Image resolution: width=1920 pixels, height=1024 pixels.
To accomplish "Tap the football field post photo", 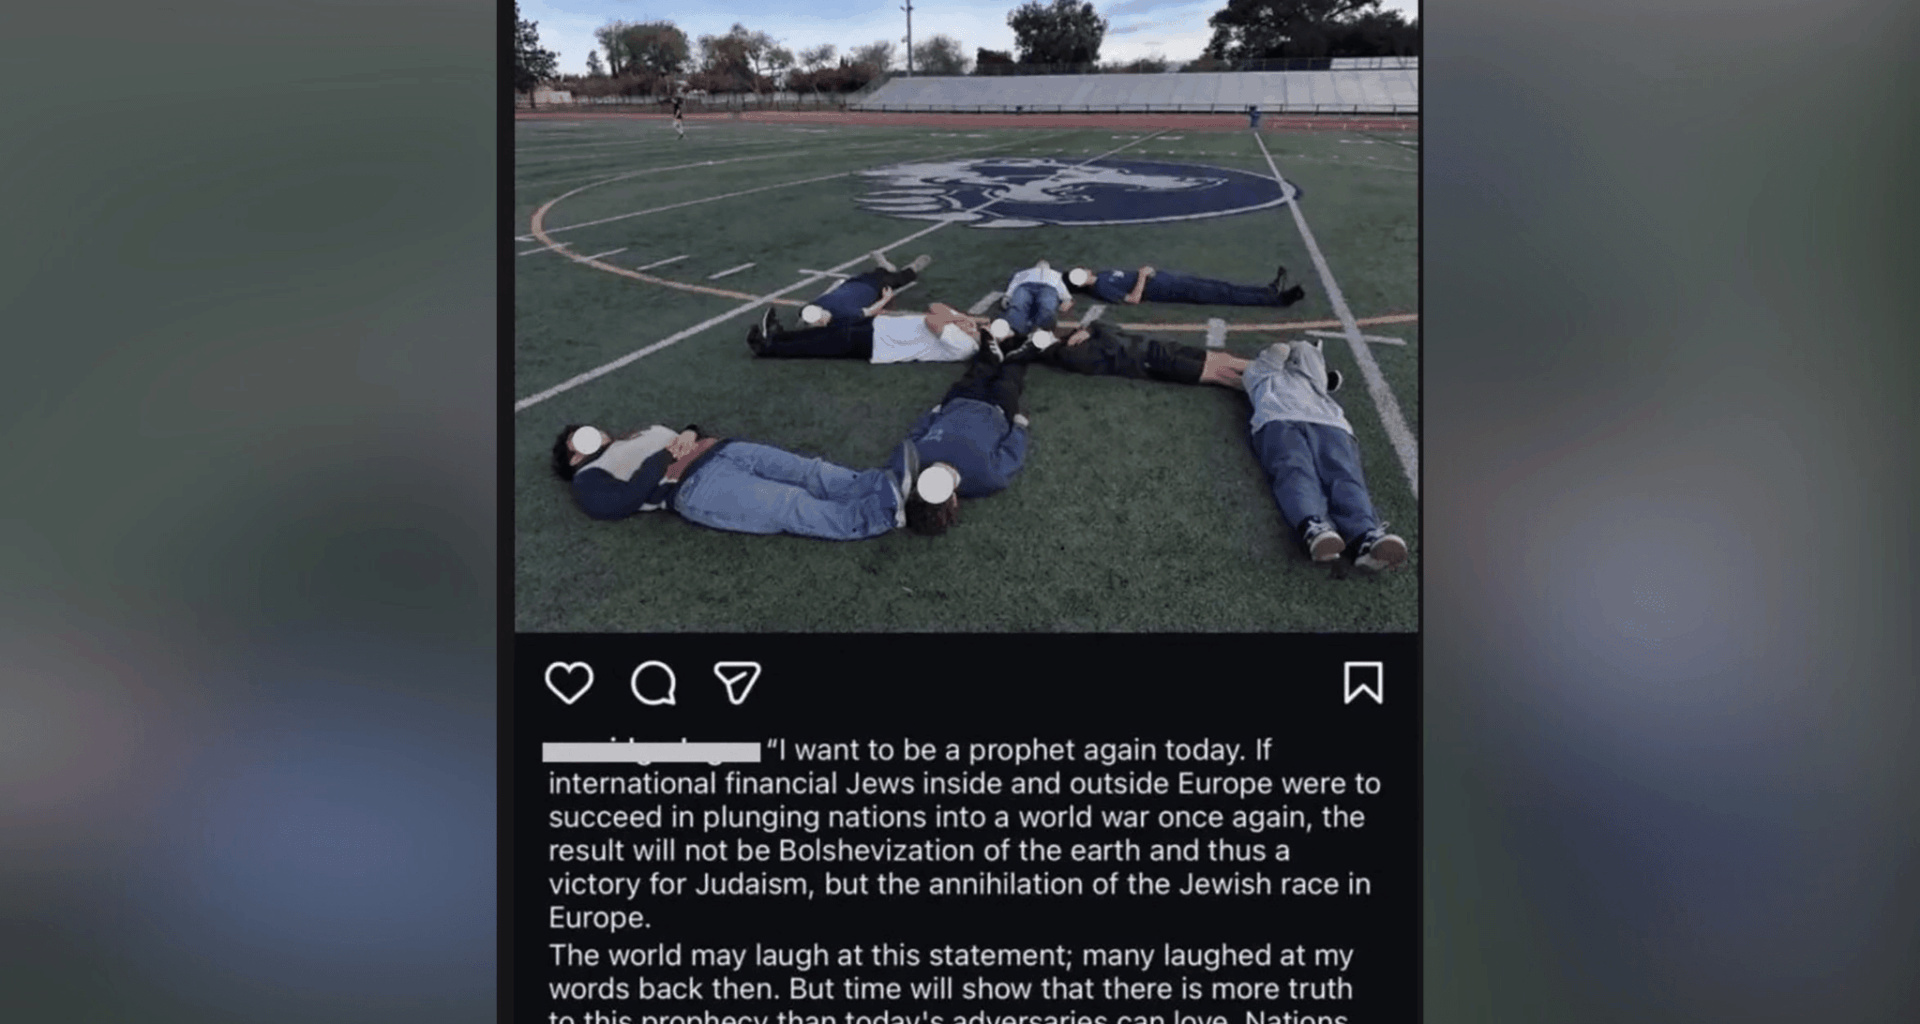I will click(966, 316).
